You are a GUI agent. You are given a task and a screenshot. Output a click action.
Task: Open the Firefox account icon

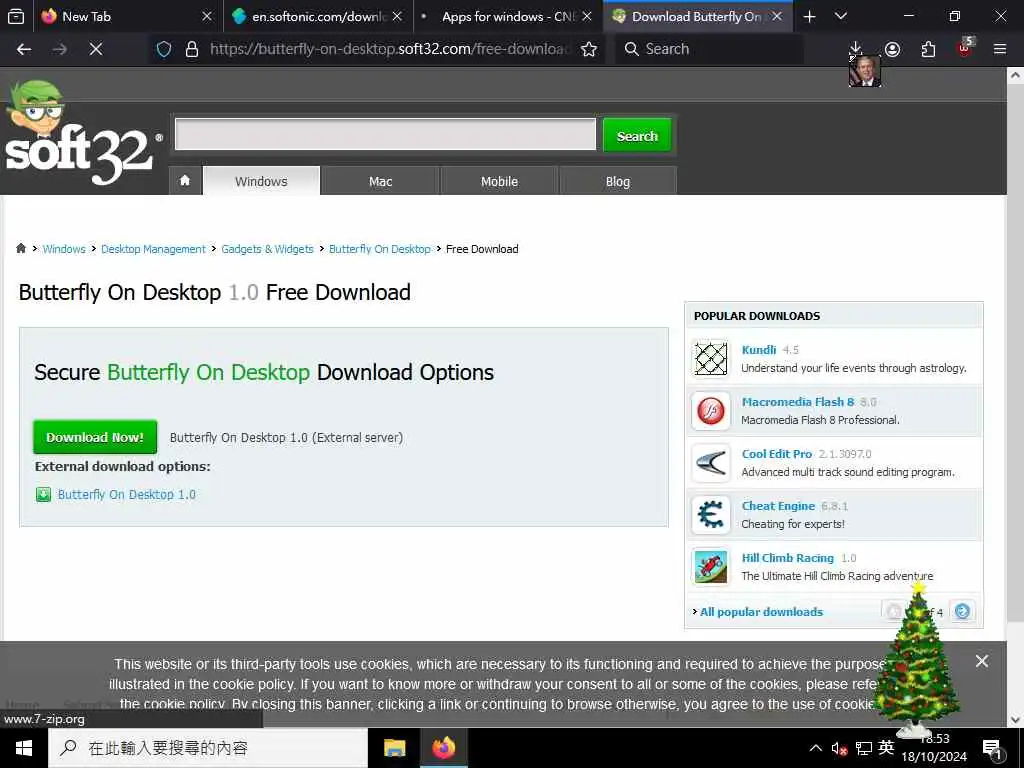892,49
